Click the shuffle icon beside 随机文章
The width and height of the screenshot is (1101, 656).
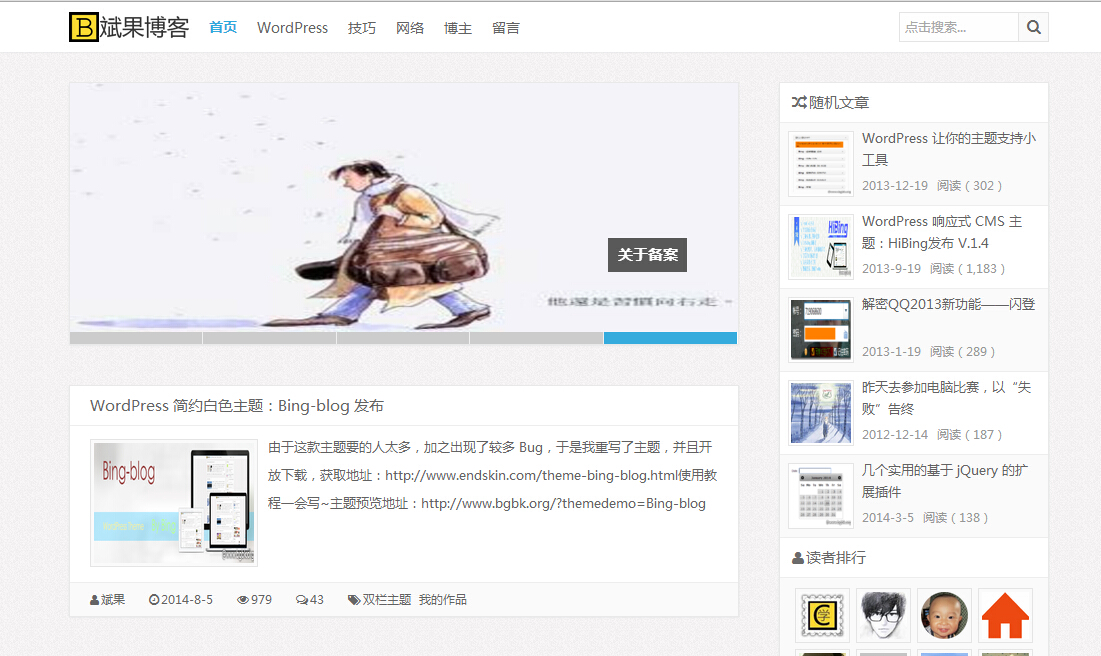pyautogui.click(x=799, y=103)
